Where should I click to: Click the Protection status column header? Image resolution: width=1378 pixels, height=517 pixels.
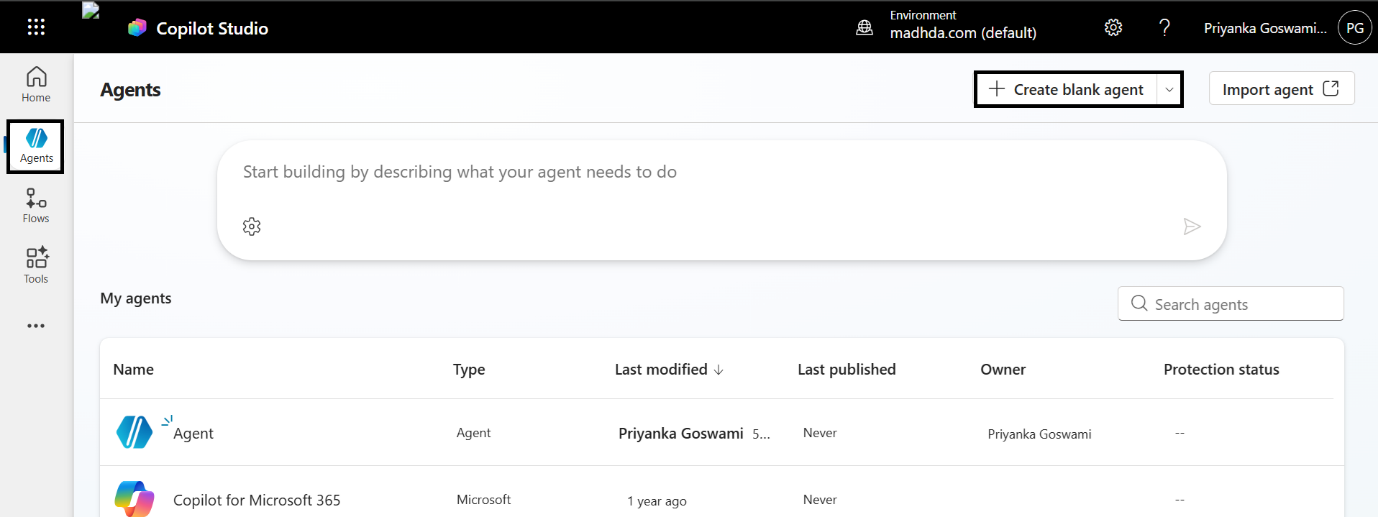point(1221,369)
